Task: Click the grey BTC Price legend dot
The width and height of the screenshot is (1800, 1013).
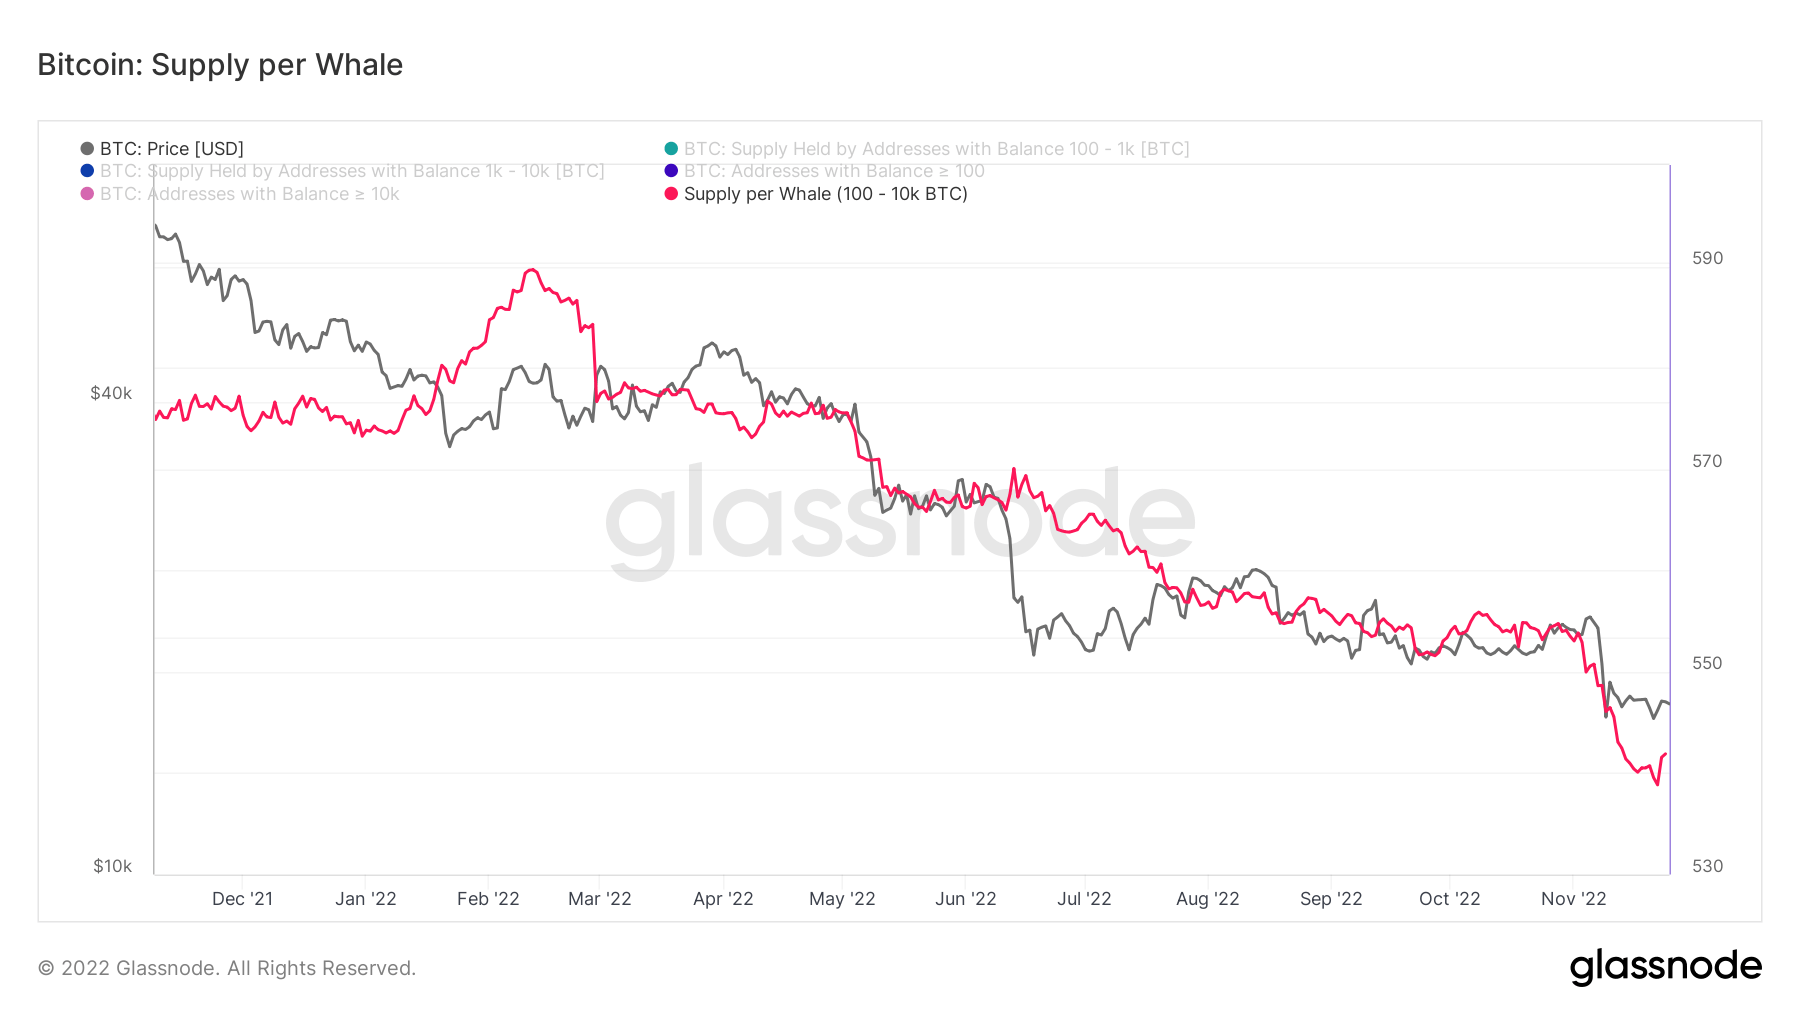Action: [87, 149]
